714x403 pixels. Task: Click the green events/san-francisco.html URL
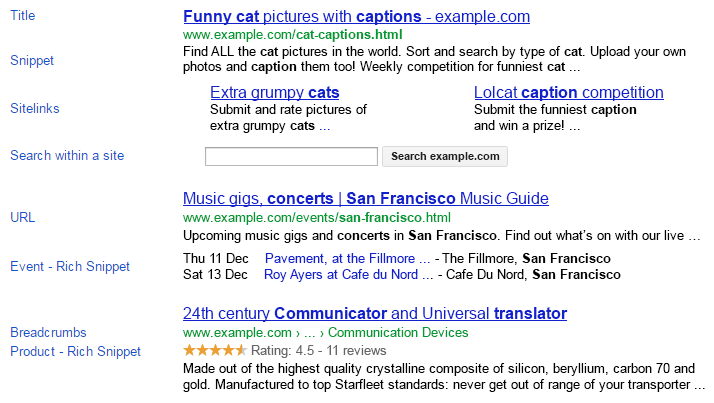tap(317, 217)
